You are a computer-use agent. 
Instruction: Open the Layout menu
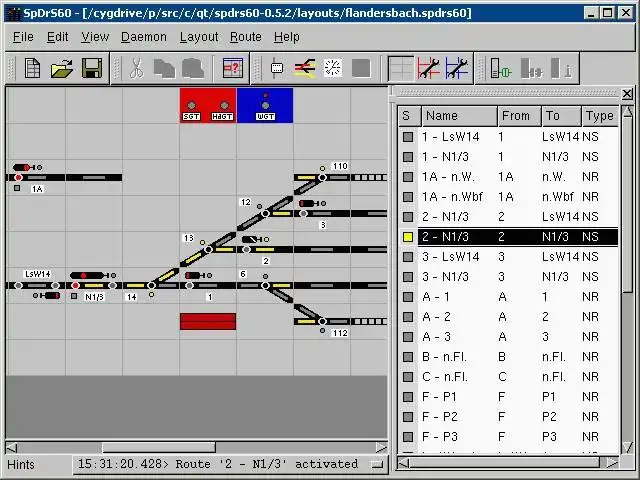[199, 37]
